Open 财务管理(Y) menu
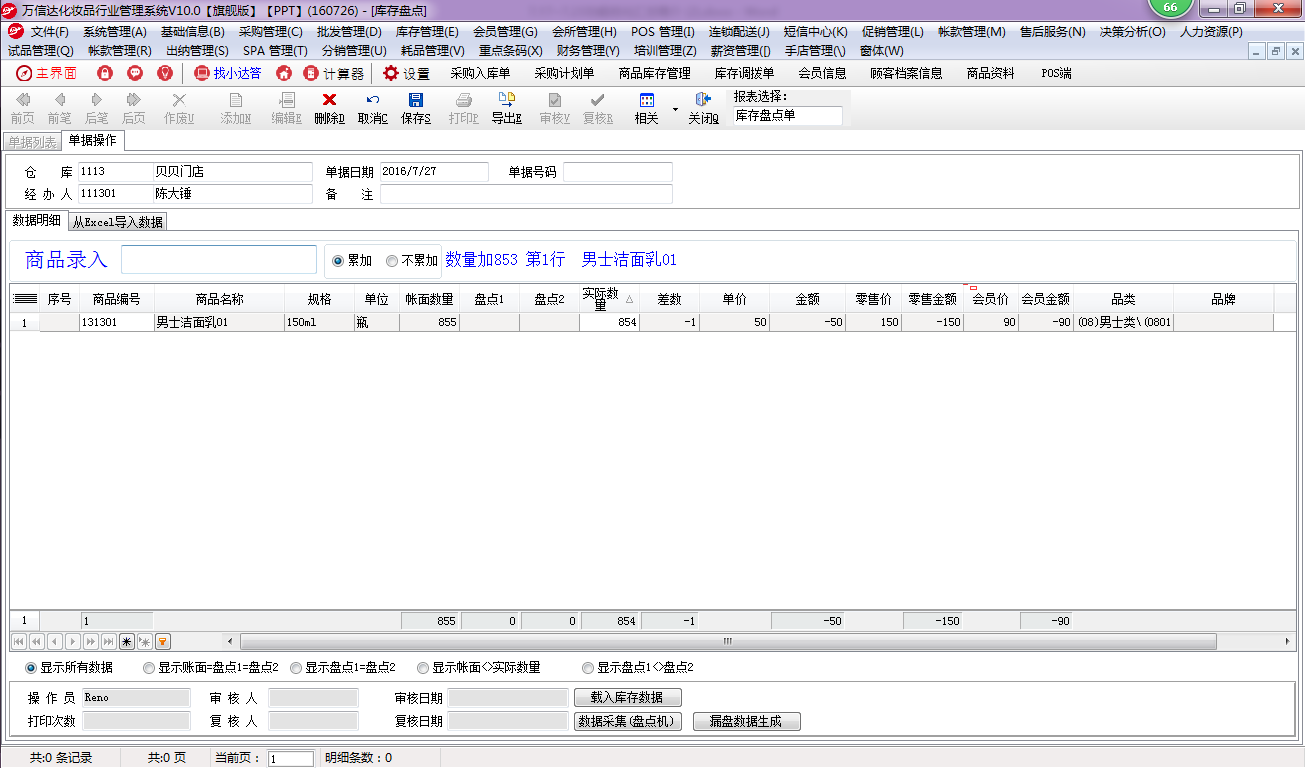 (588, 50)
